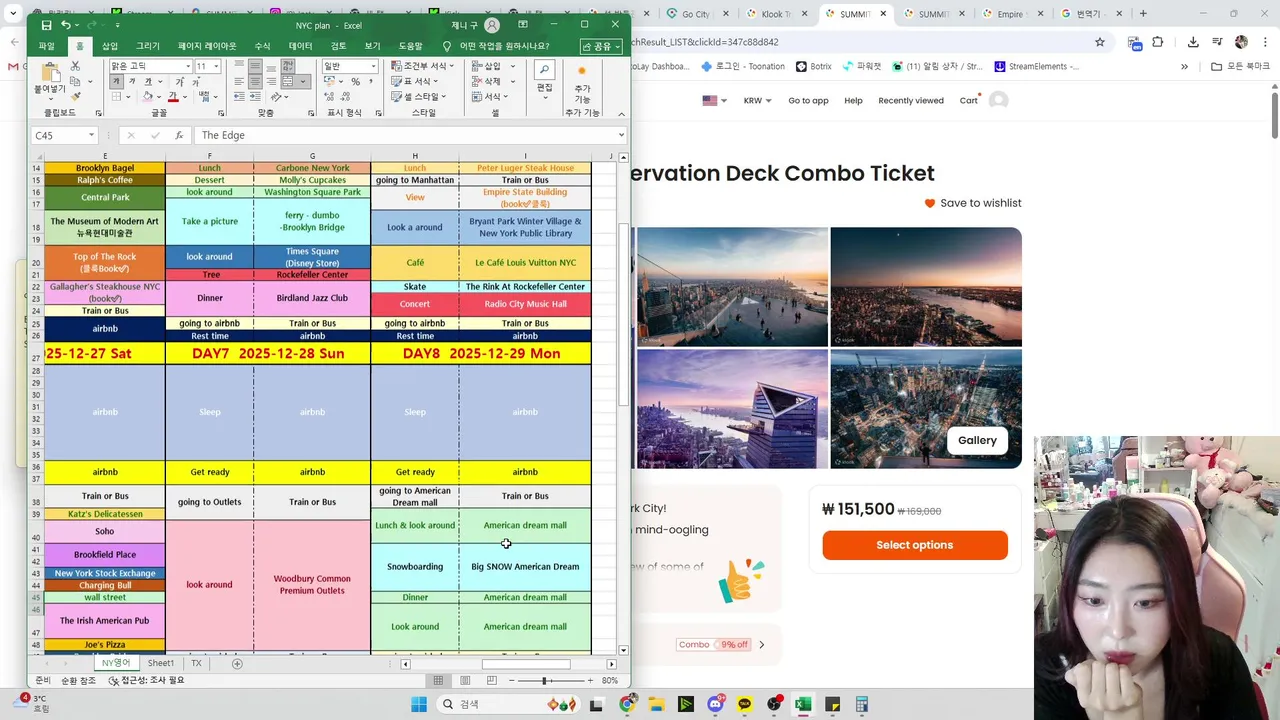
Task: Select the Birdland Jazz Club cell
Action: pyautogui.click(x=312, y=298)
